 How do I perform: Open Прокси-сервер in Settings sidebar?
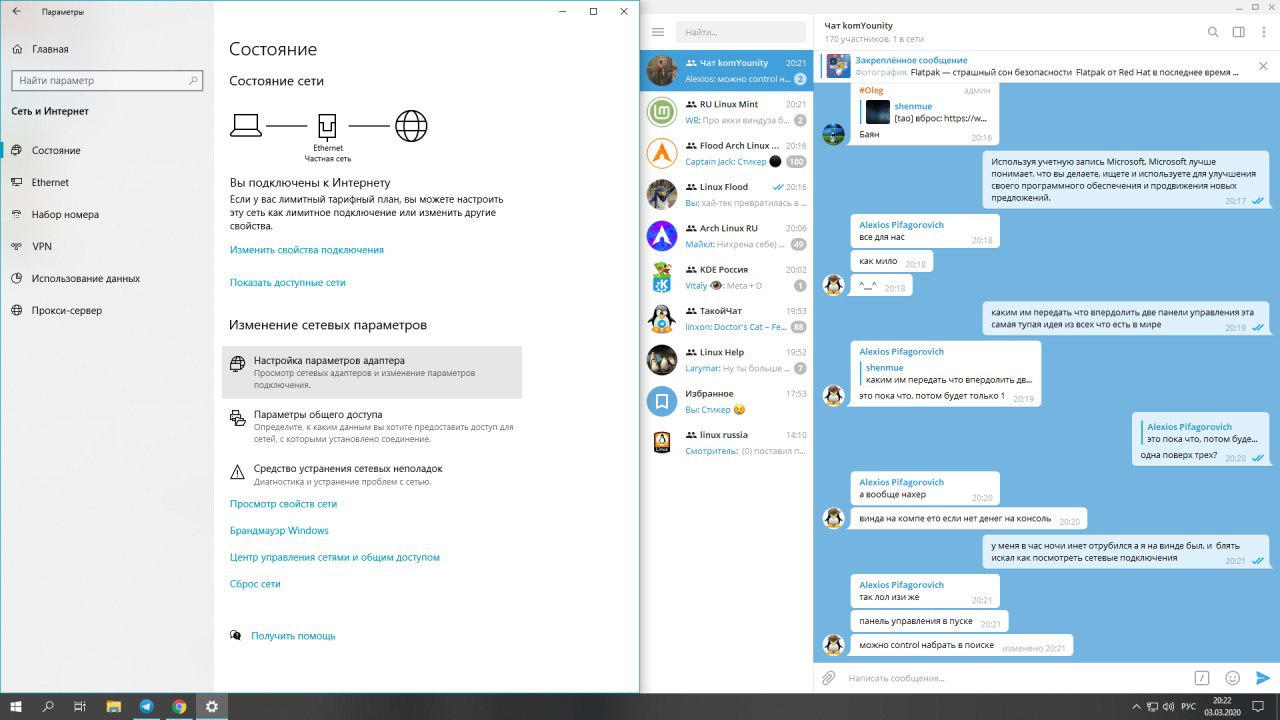point(66,310)
